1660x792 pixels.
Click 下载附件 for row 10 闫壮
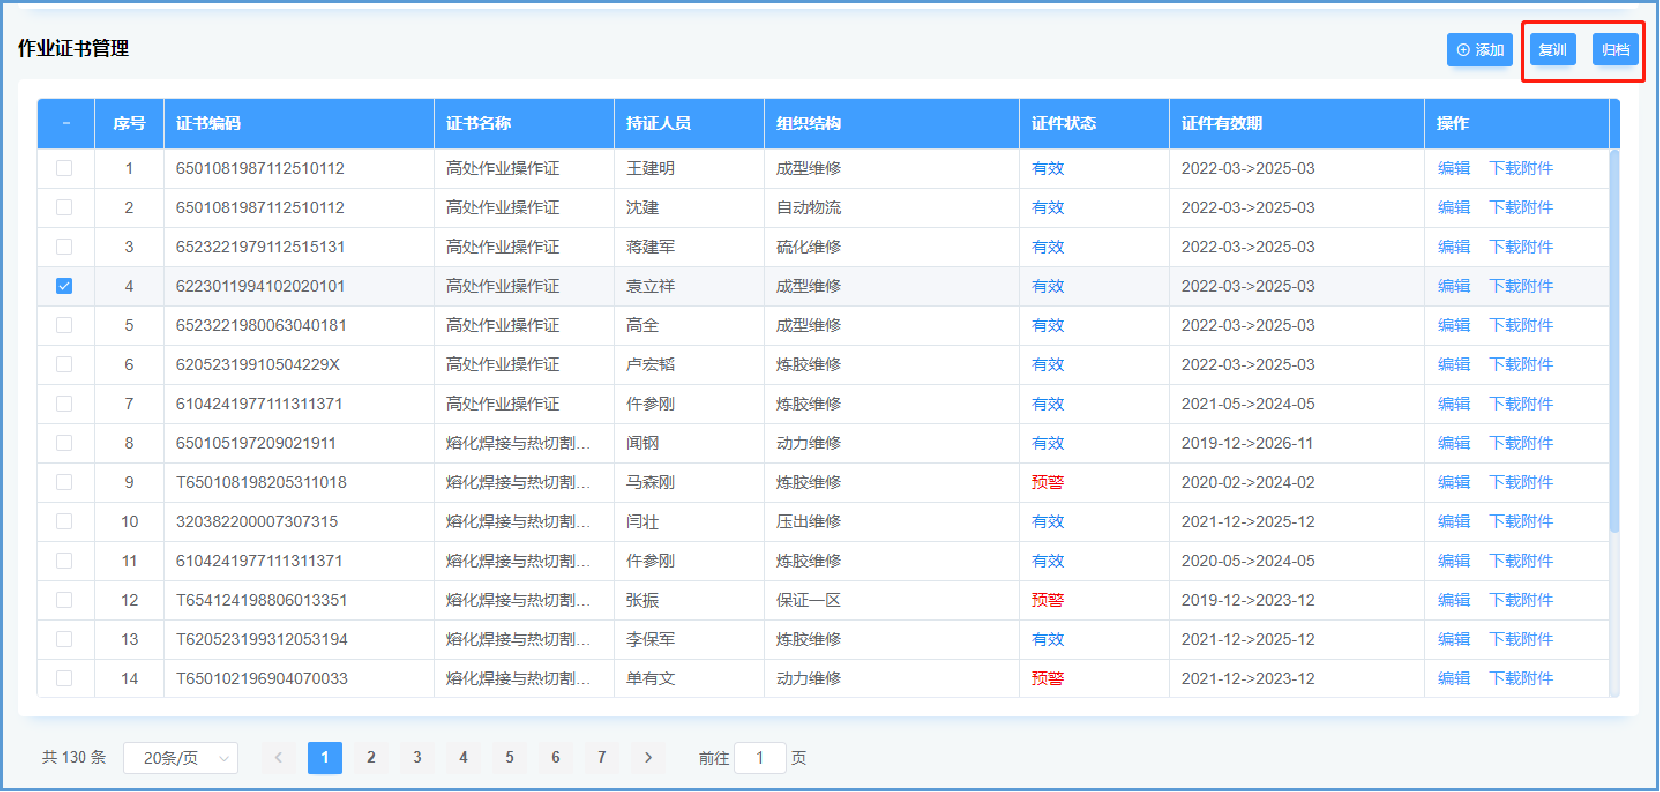[x=1521, y=521]
